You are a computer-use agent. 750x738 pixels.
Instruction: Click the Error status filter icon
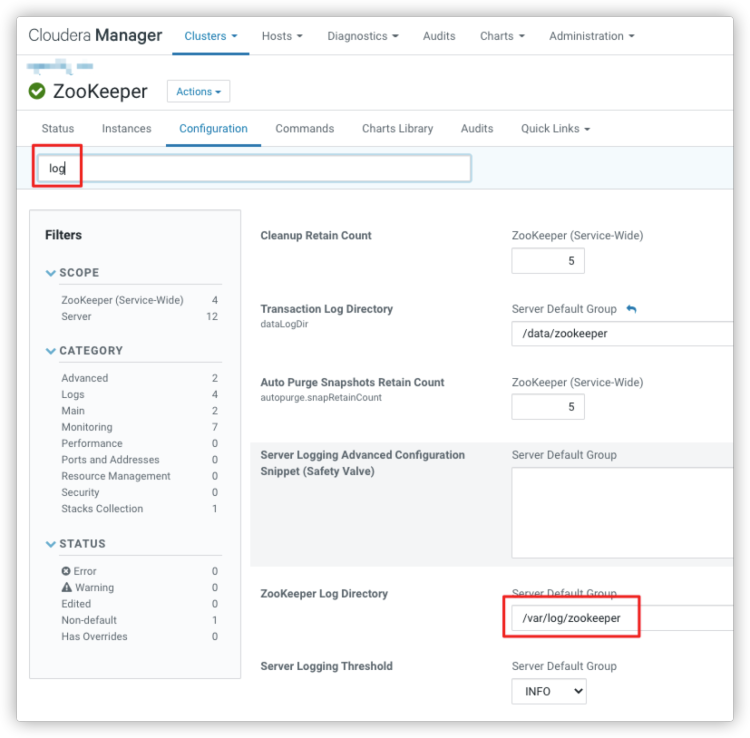pos(66,571)
